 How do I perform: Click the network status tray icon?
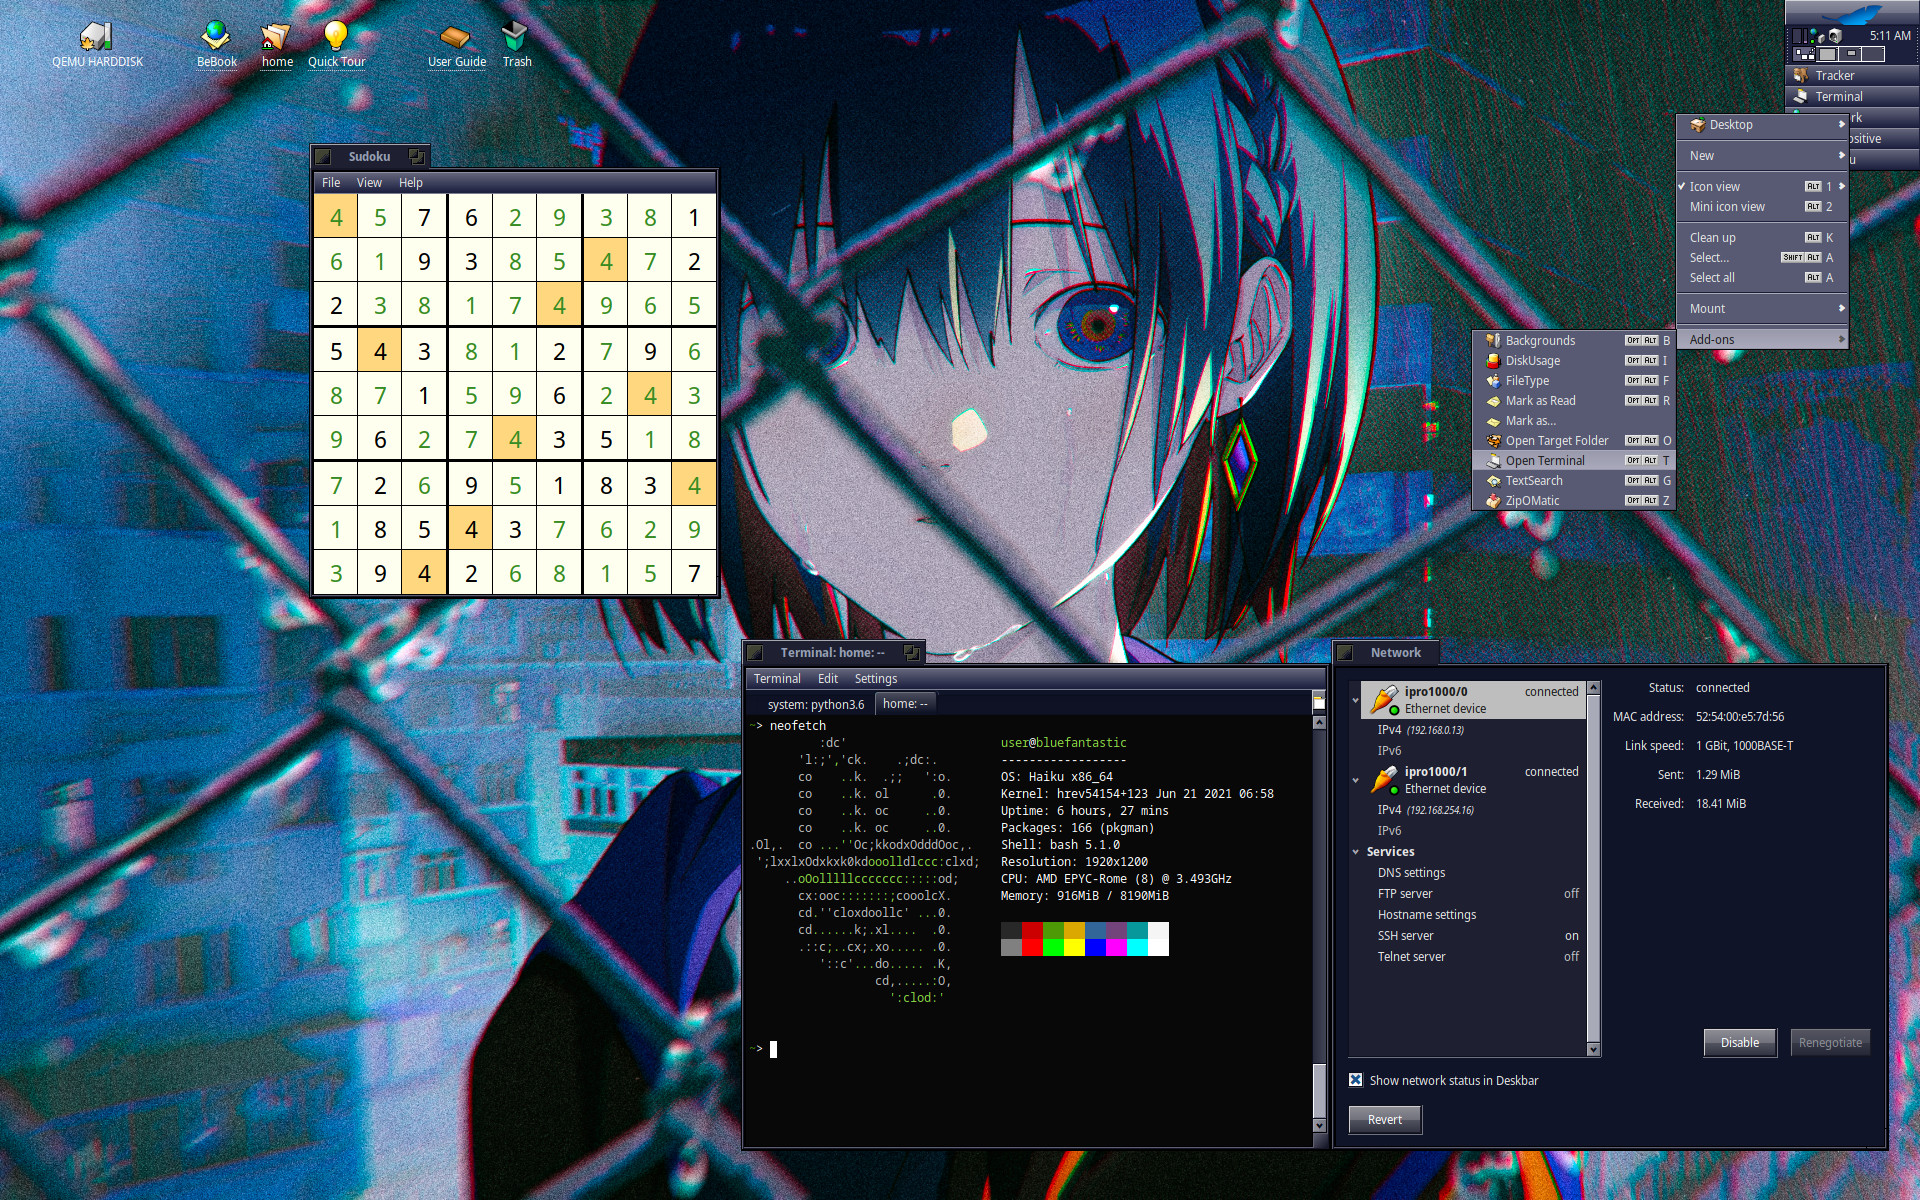(x=1816, y=36)
